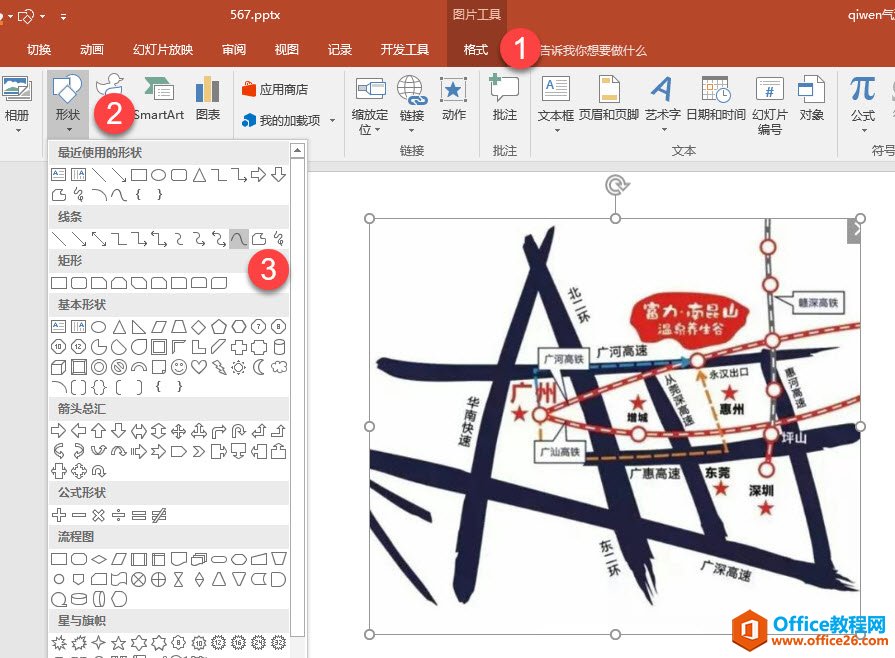The width and height of the screenshot is (895, 658).
Task: Add a 批注 comment
Action: click(505, 98)
